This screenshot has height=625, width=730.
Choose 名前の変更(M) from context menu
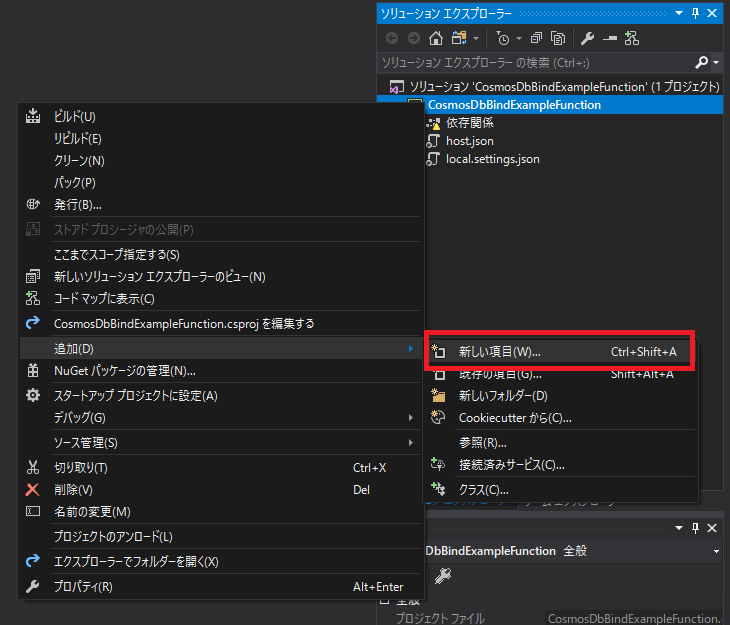click(x=221, y=511)
